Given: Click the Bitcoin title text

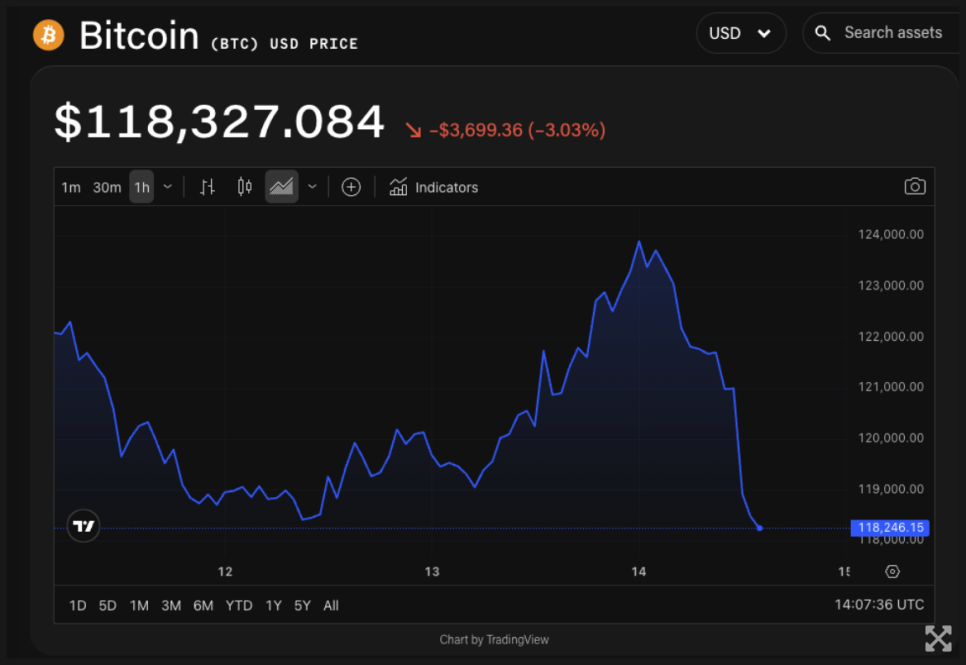Looking at the screenshot, I should 139,36.
